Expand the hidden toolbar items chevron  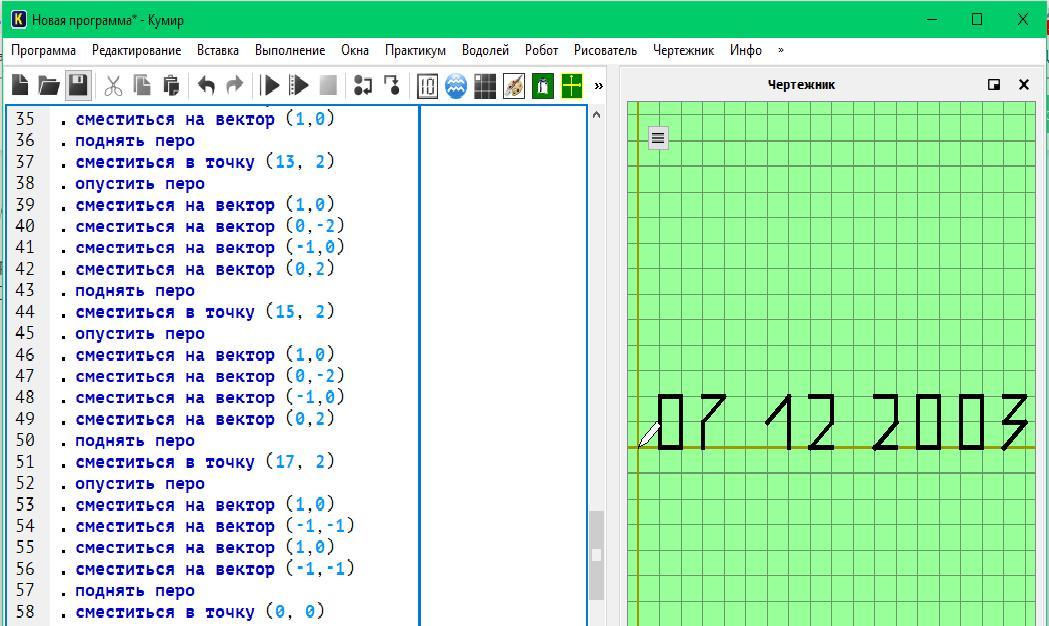598,86
